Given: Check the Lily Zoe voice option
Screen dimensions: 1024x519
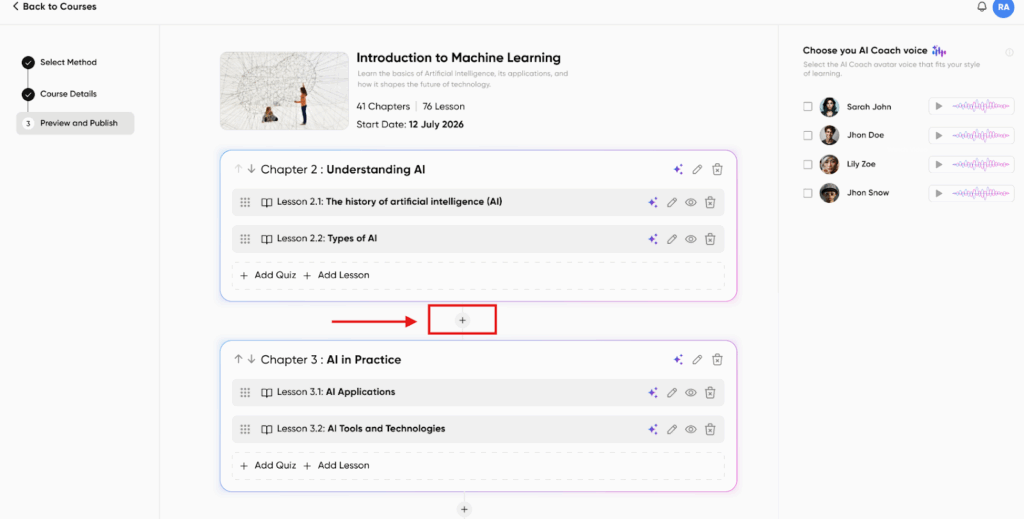Looking at the screenshot, I should point(808,164).
